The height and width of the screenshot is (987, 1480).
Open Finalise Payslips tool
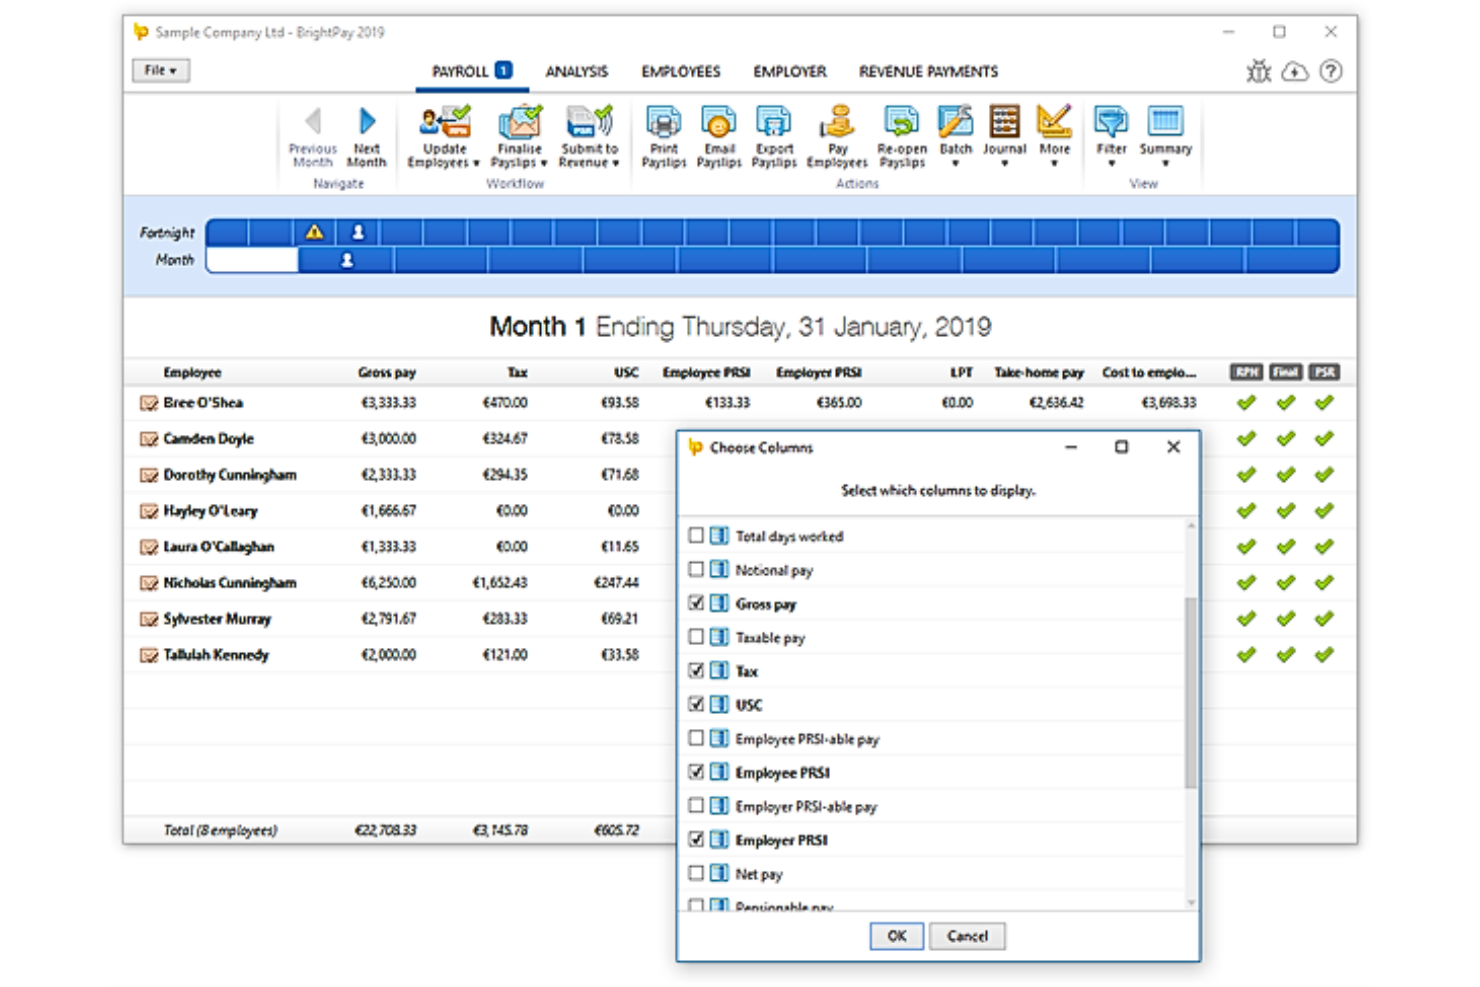tap(519, 137)
